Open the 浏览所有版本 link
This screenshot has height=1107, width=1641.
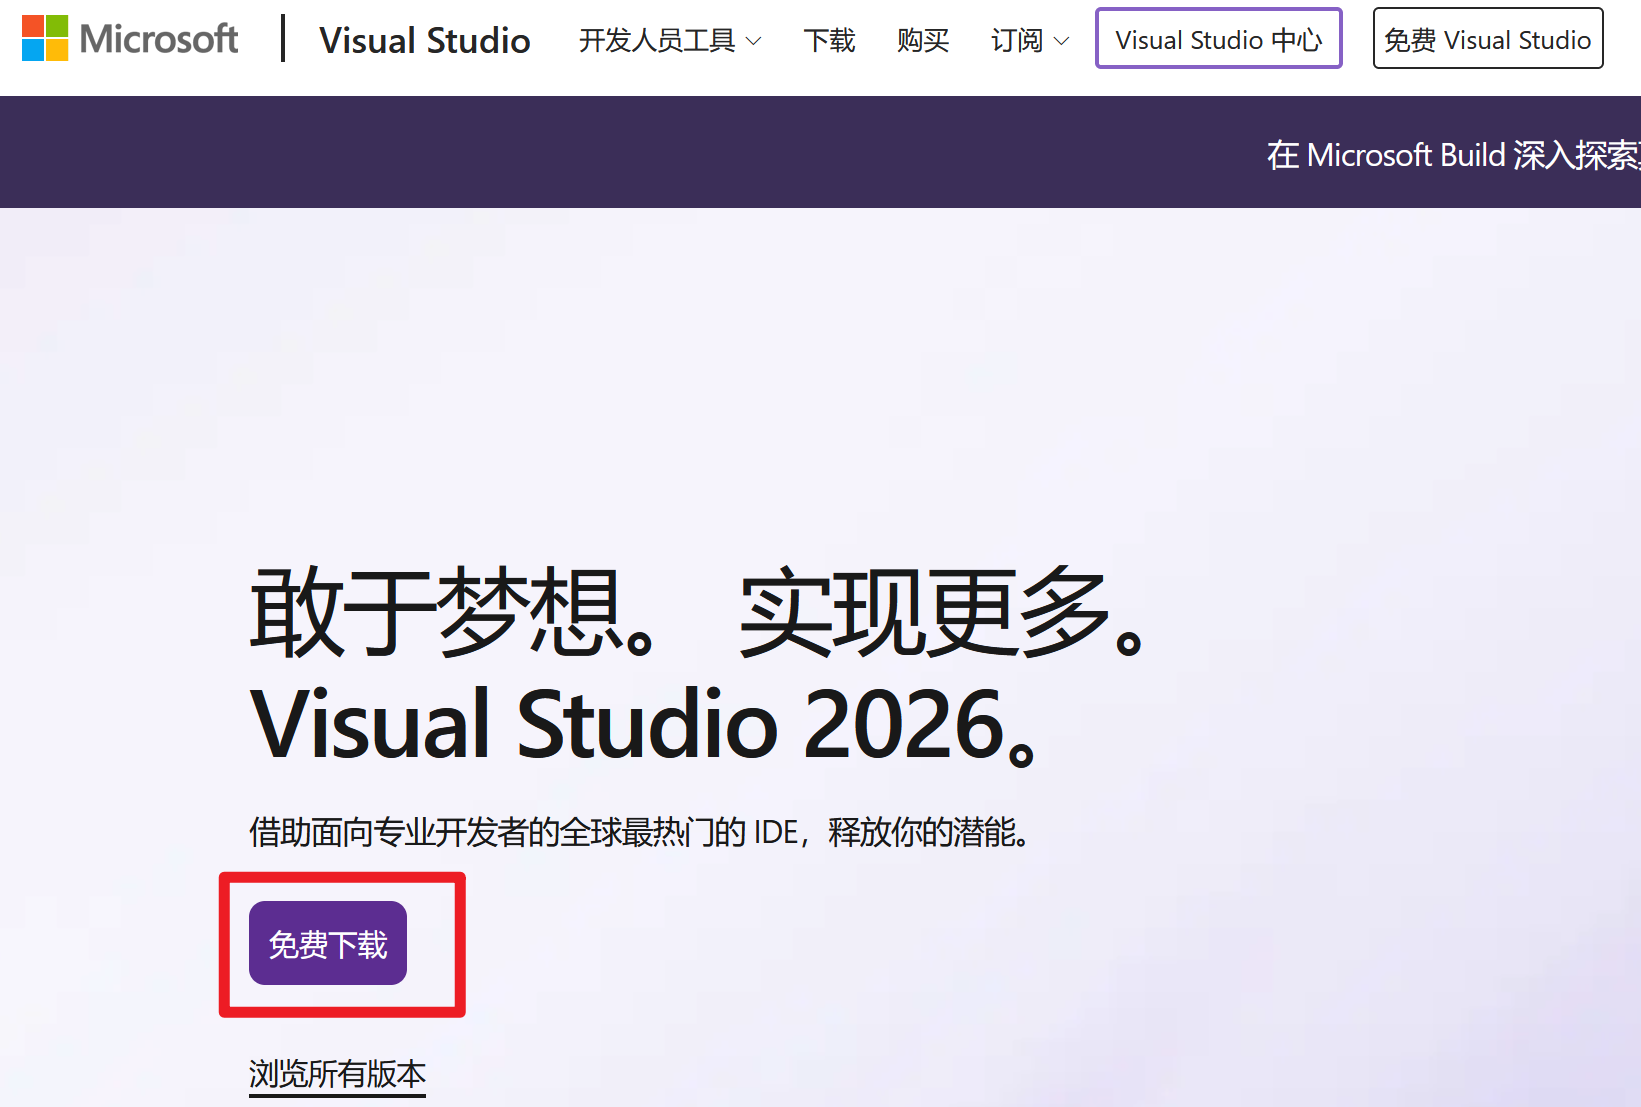[x=337, y=1074]
